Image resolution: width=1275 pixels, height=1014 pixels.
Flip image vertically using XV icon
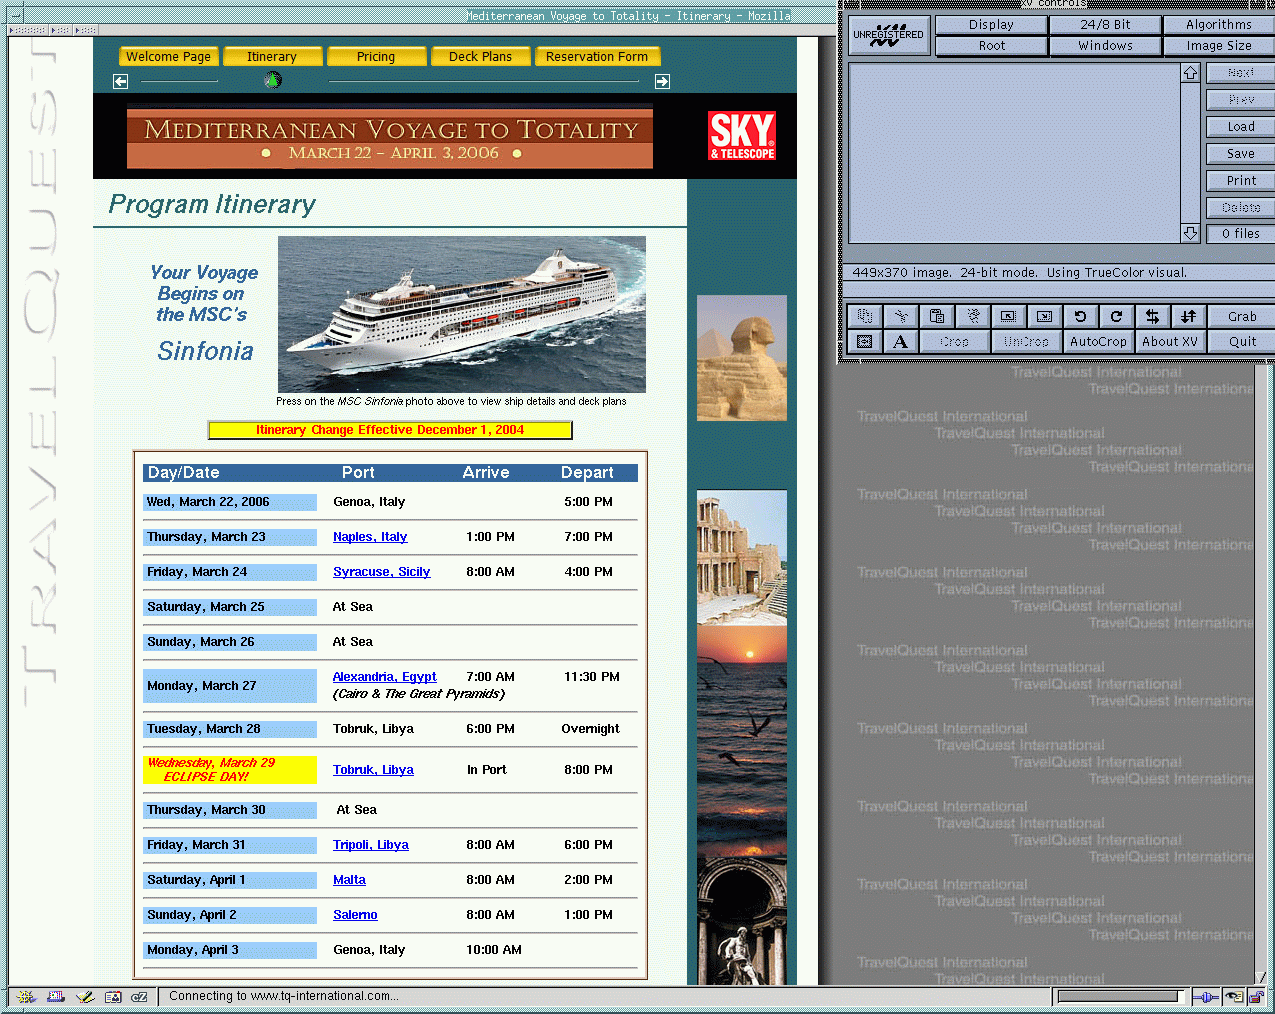[1188, 316]
